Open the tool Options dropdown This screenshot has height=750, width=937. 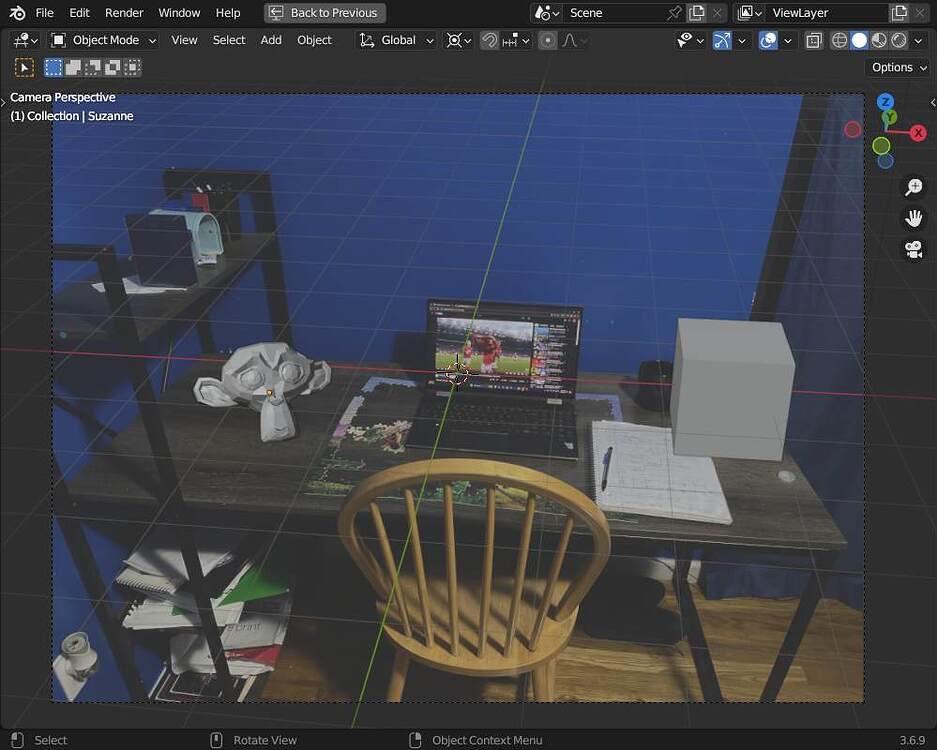point(899,67)
